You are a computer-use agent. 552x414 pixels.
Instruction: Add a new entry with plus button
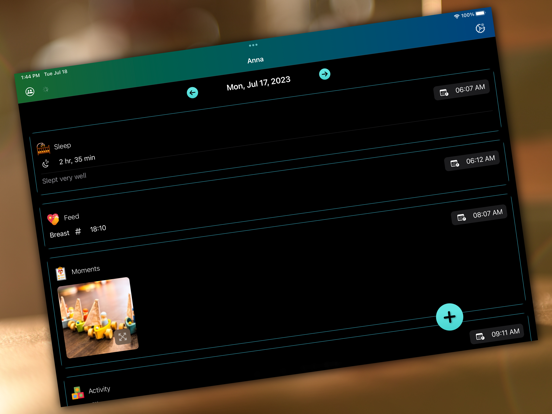click(450, 317)
